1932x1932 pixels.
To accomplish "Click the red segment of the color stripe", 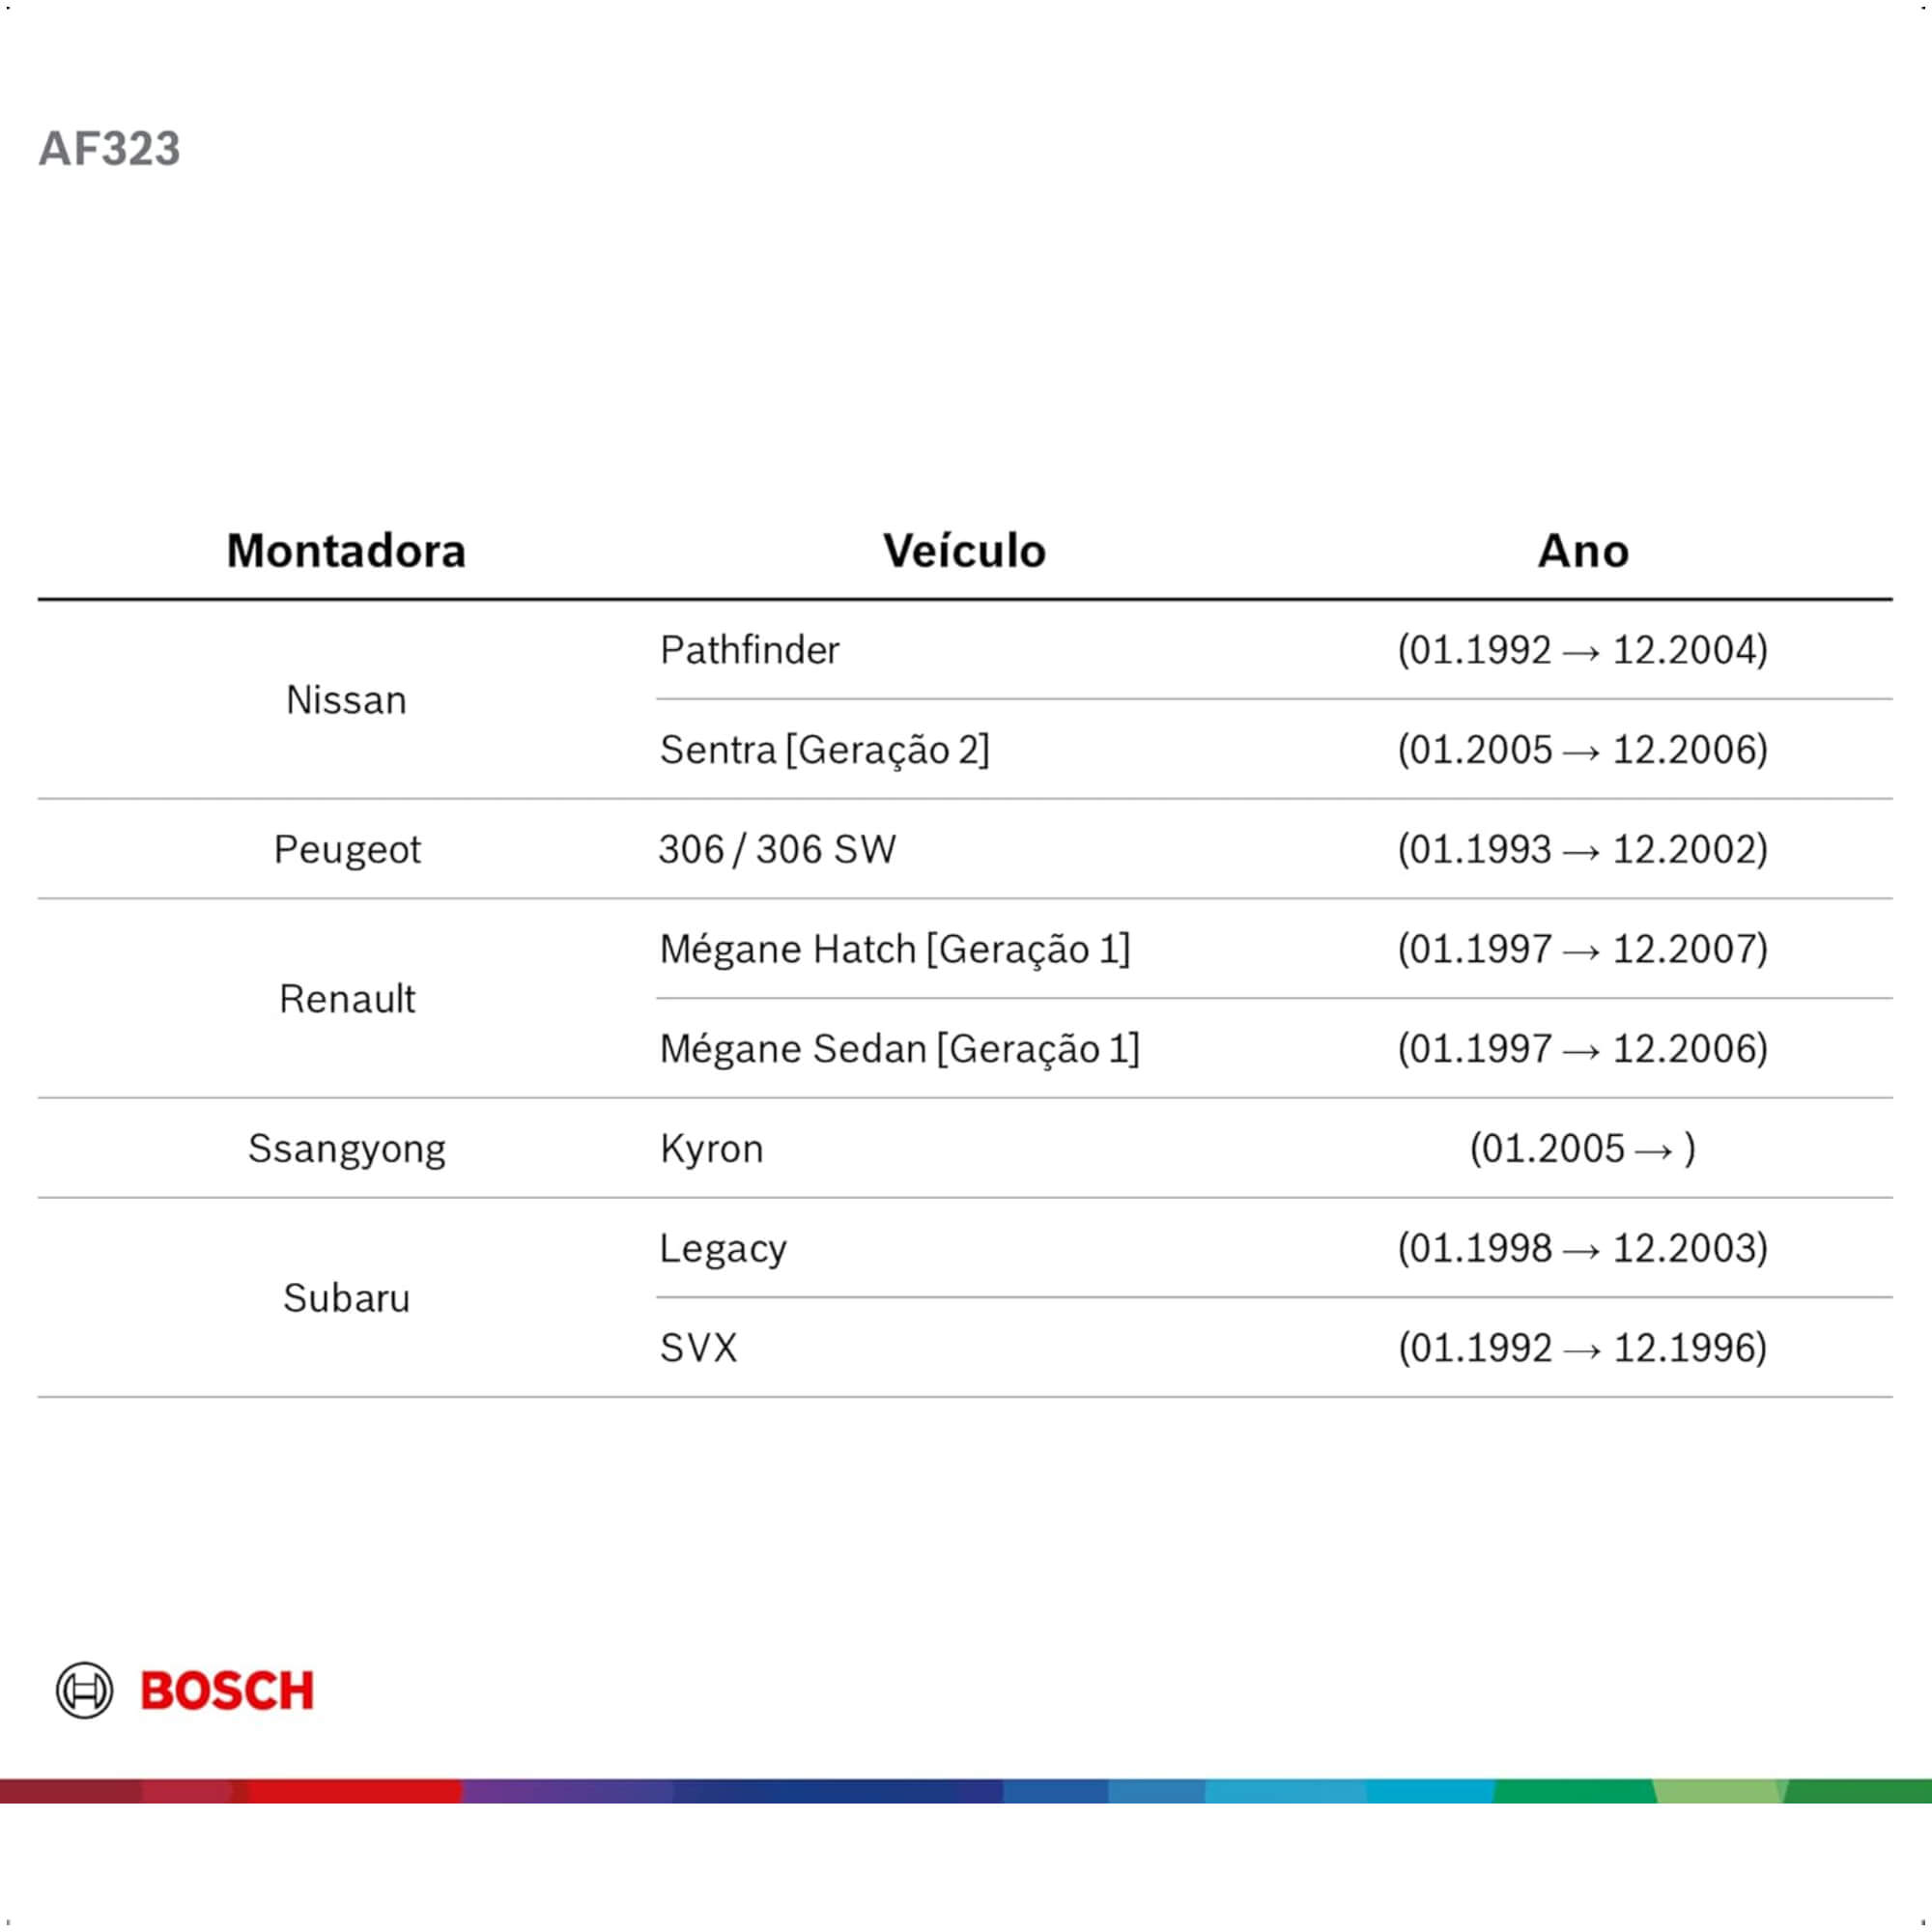I will click(355, 1791).
